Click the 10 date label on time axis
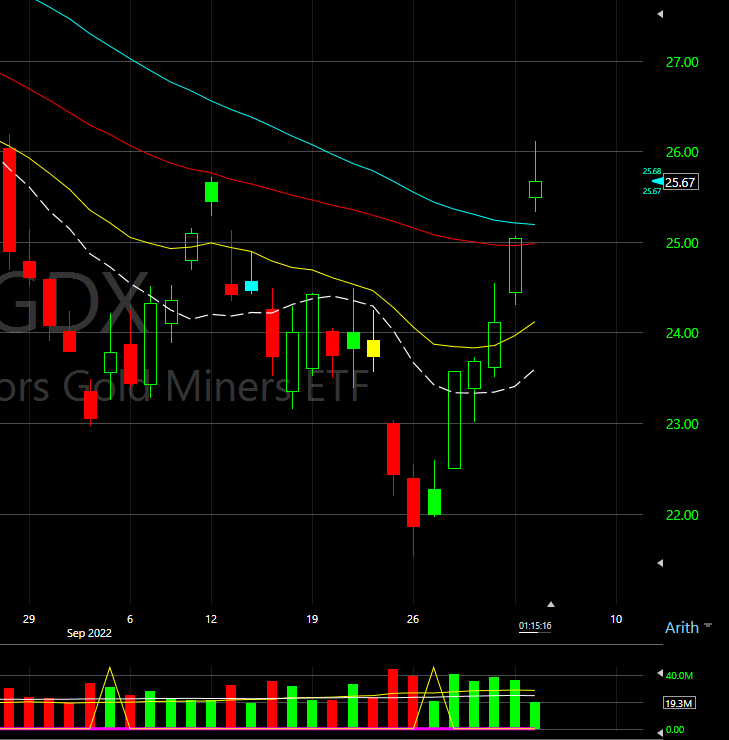Screen dimensions: 729x740 [x=616, y=619]
